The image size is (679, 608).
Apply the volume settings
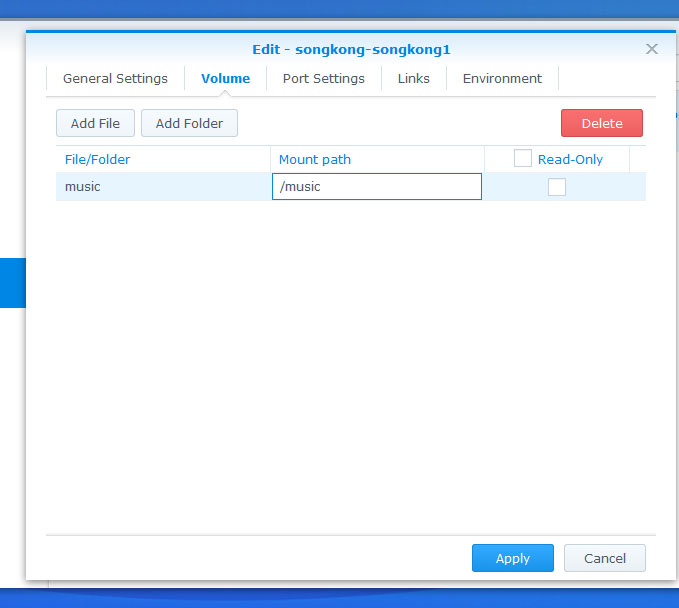(x=513, y=558)
